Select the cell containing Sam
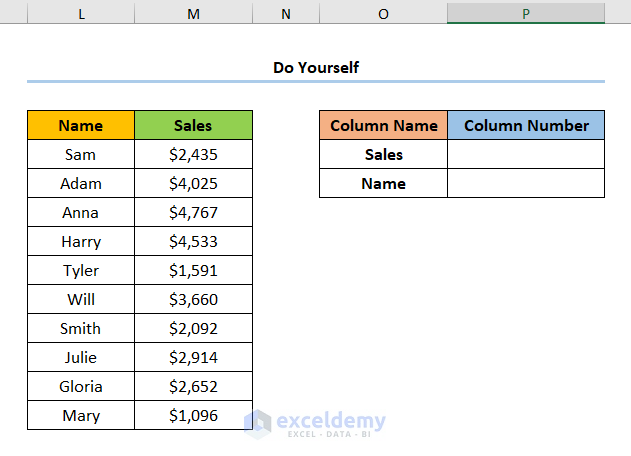631x456 pixels. 80,154
